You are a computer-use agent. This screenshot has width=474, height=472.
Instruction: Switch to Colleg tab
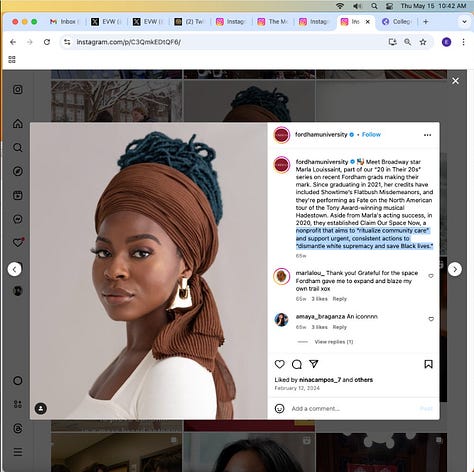396,22
